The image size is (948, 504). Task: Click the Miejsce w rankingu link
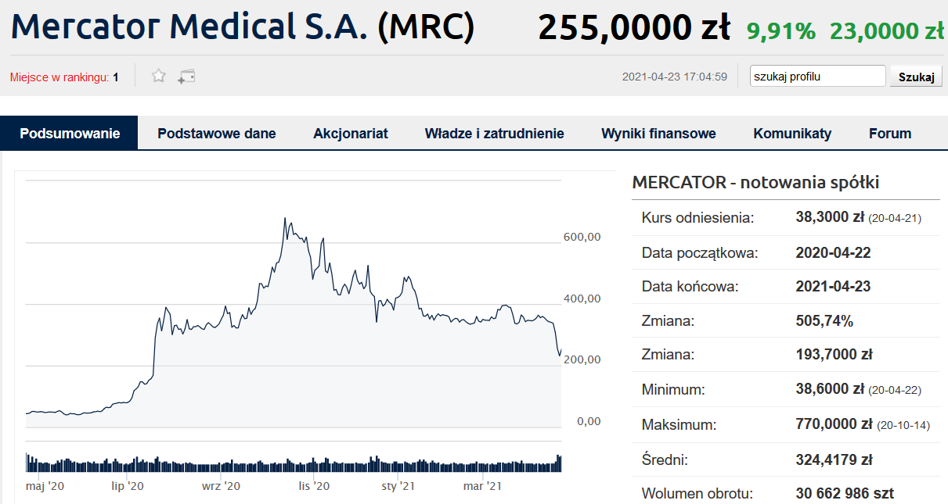[x=59, y=77]
